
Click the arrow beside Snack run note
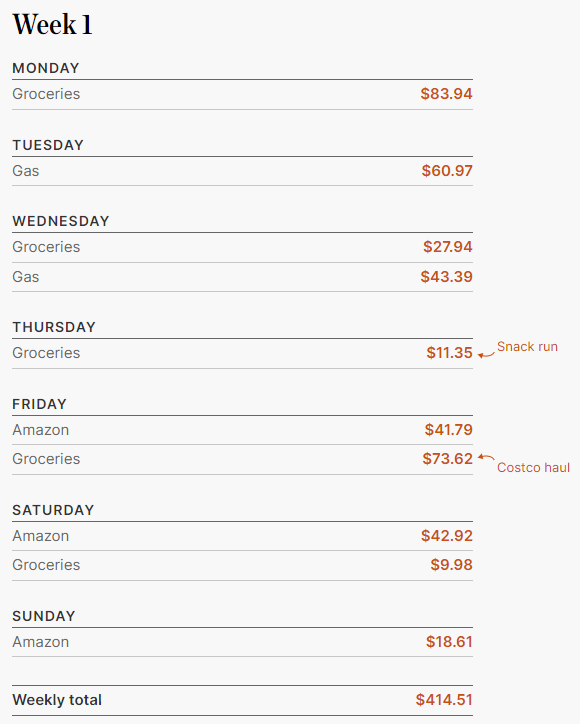pyautogui.click(x=486, y=355)
